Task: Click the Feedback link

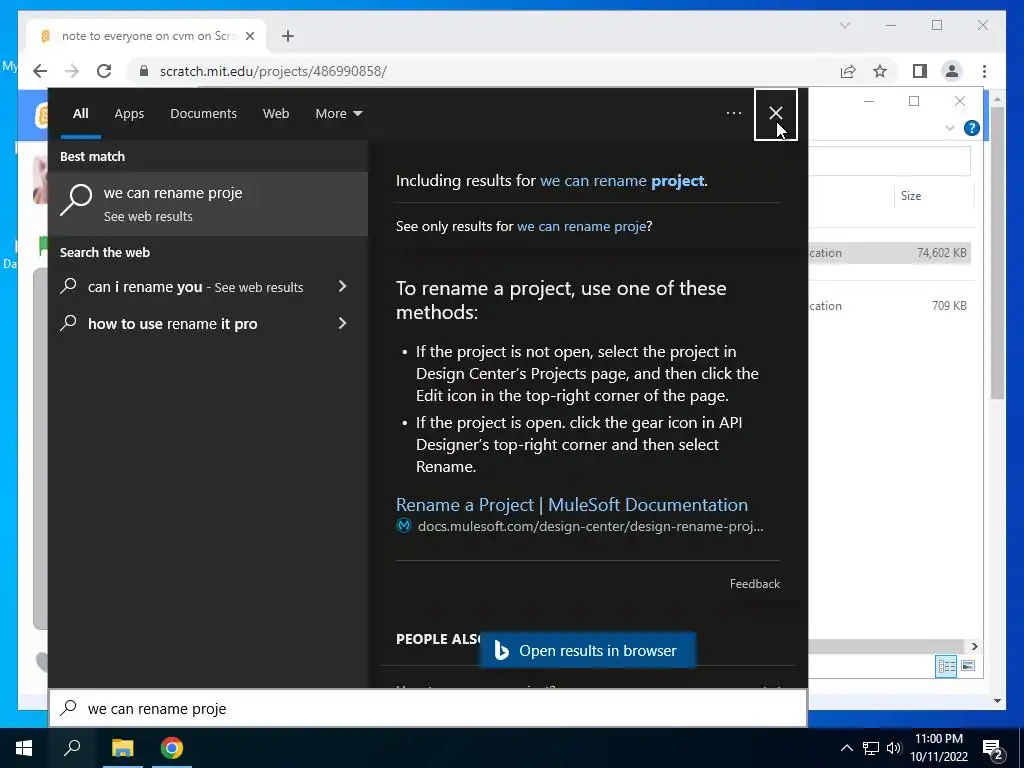Action: (754, 584)
